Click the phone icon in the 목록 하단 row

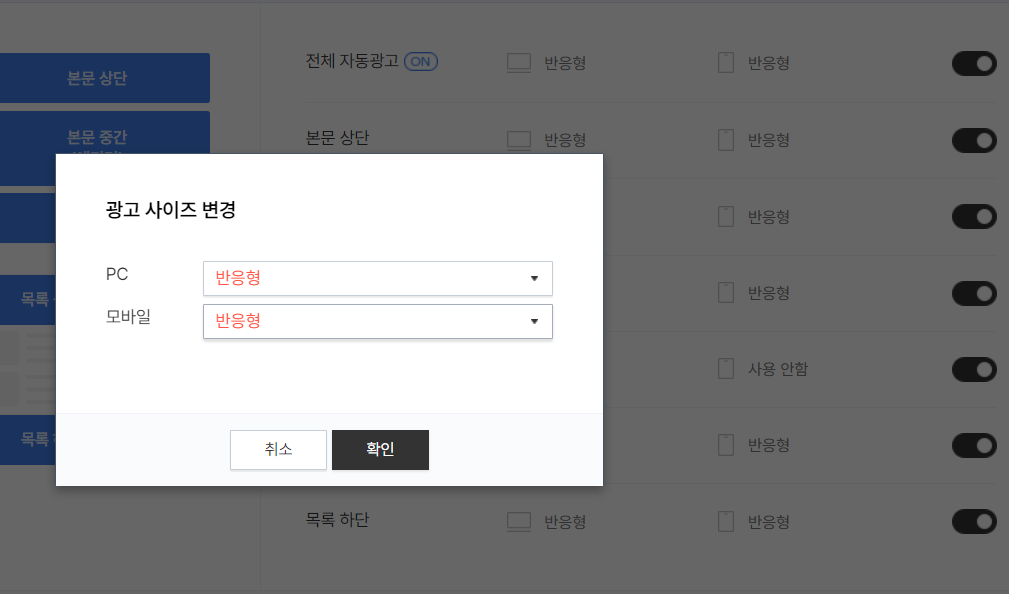[x=725, y=521]
